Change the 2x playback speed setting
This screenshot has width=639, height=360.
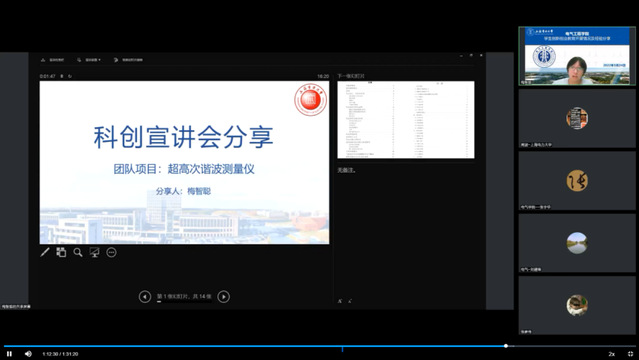[x=611, y=354]
